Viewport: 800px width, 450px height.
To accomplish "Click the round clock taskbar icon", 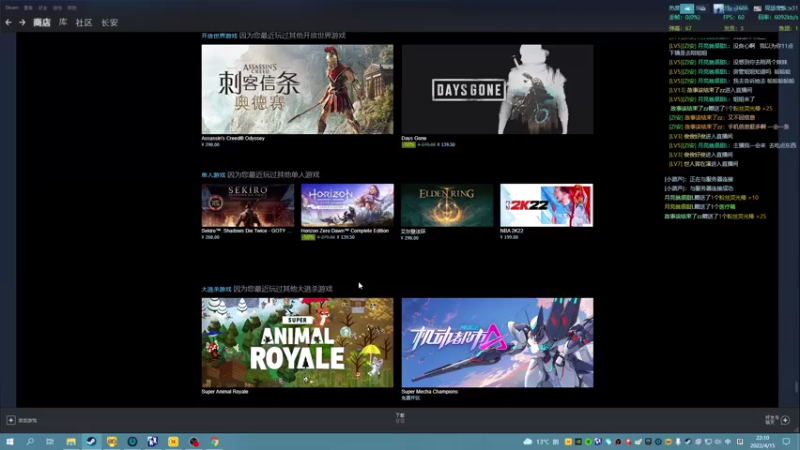I will click(132, 441).
